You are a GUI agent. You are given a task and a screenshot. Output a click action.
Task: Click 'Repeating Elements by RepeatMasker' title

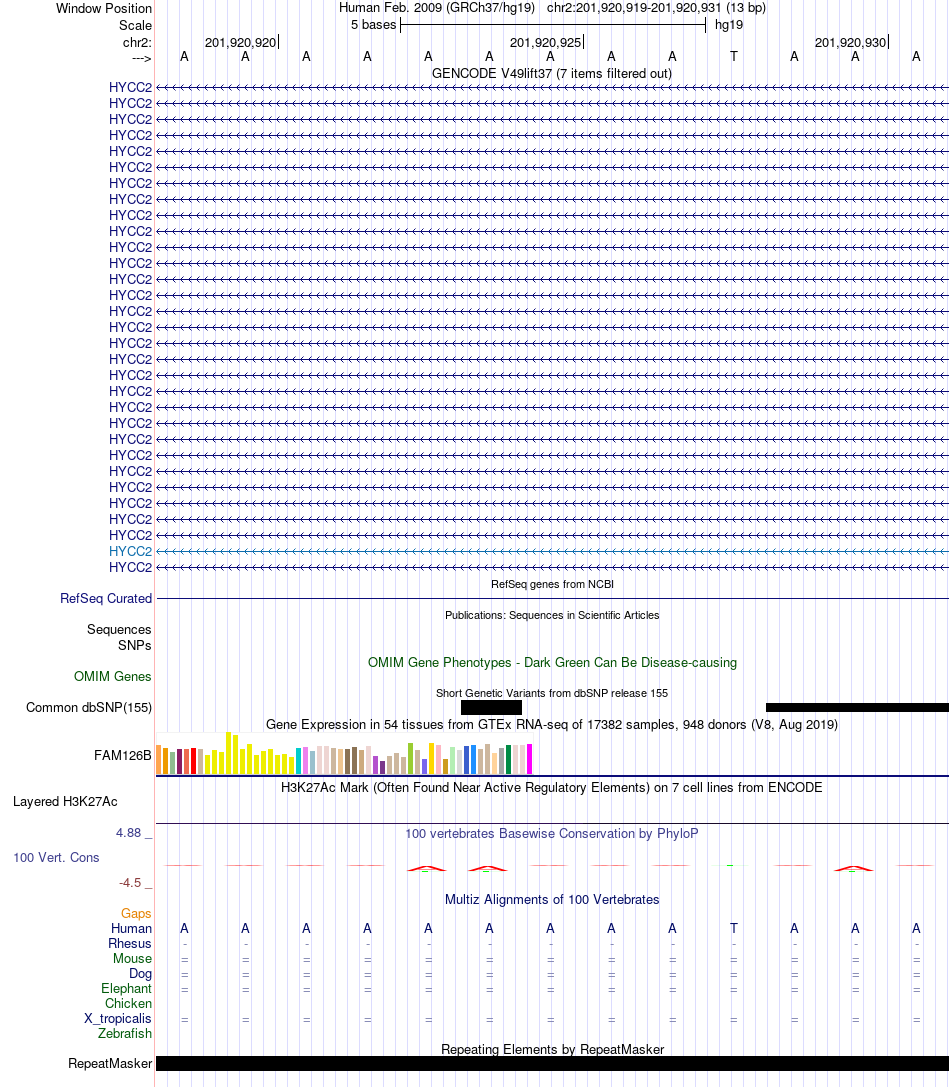point(553,1050)
